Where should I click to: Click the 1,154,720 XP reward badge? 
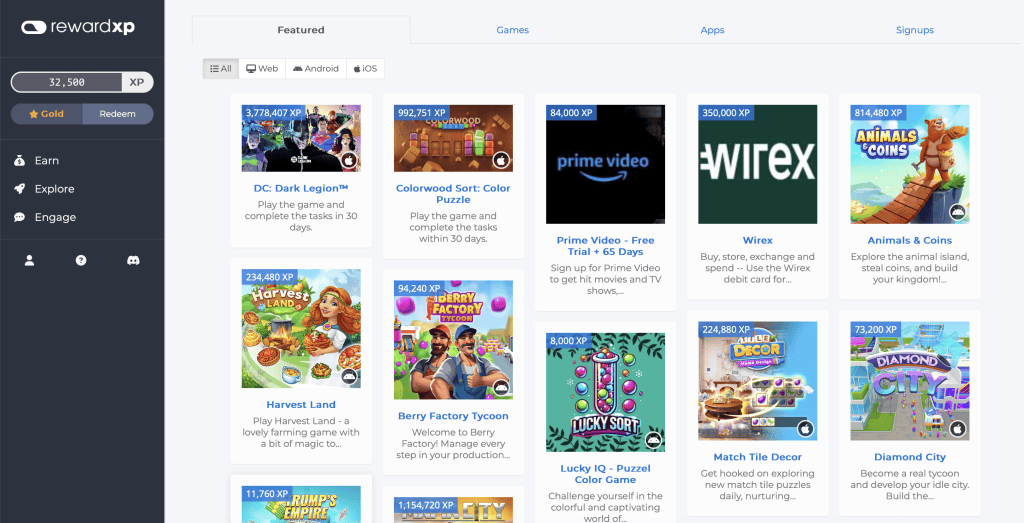click(426, 505)
